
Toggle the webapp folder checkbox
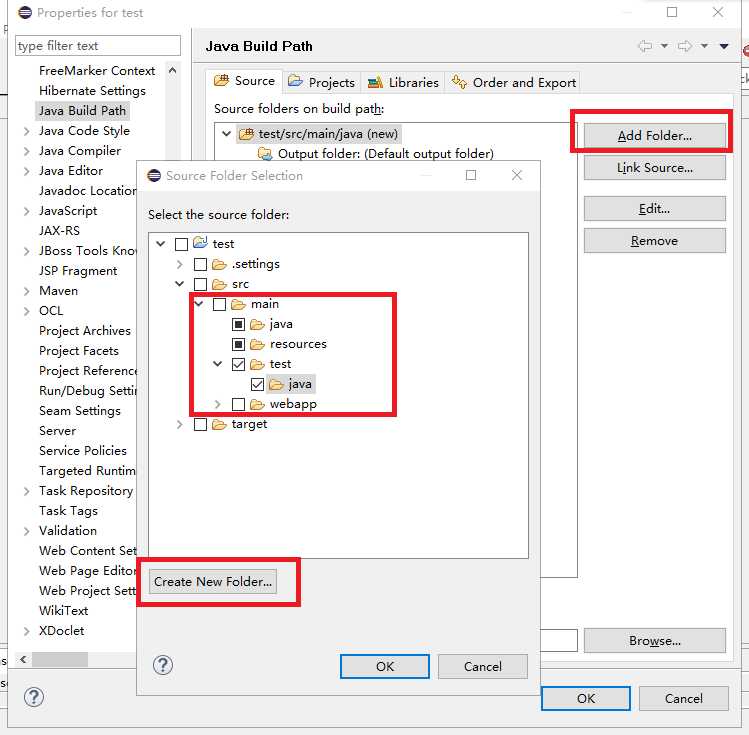click(238, 405)
